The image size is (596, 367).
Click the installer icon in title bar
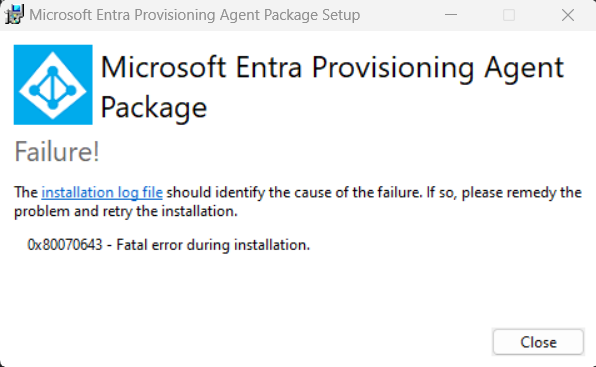[14, 15]
